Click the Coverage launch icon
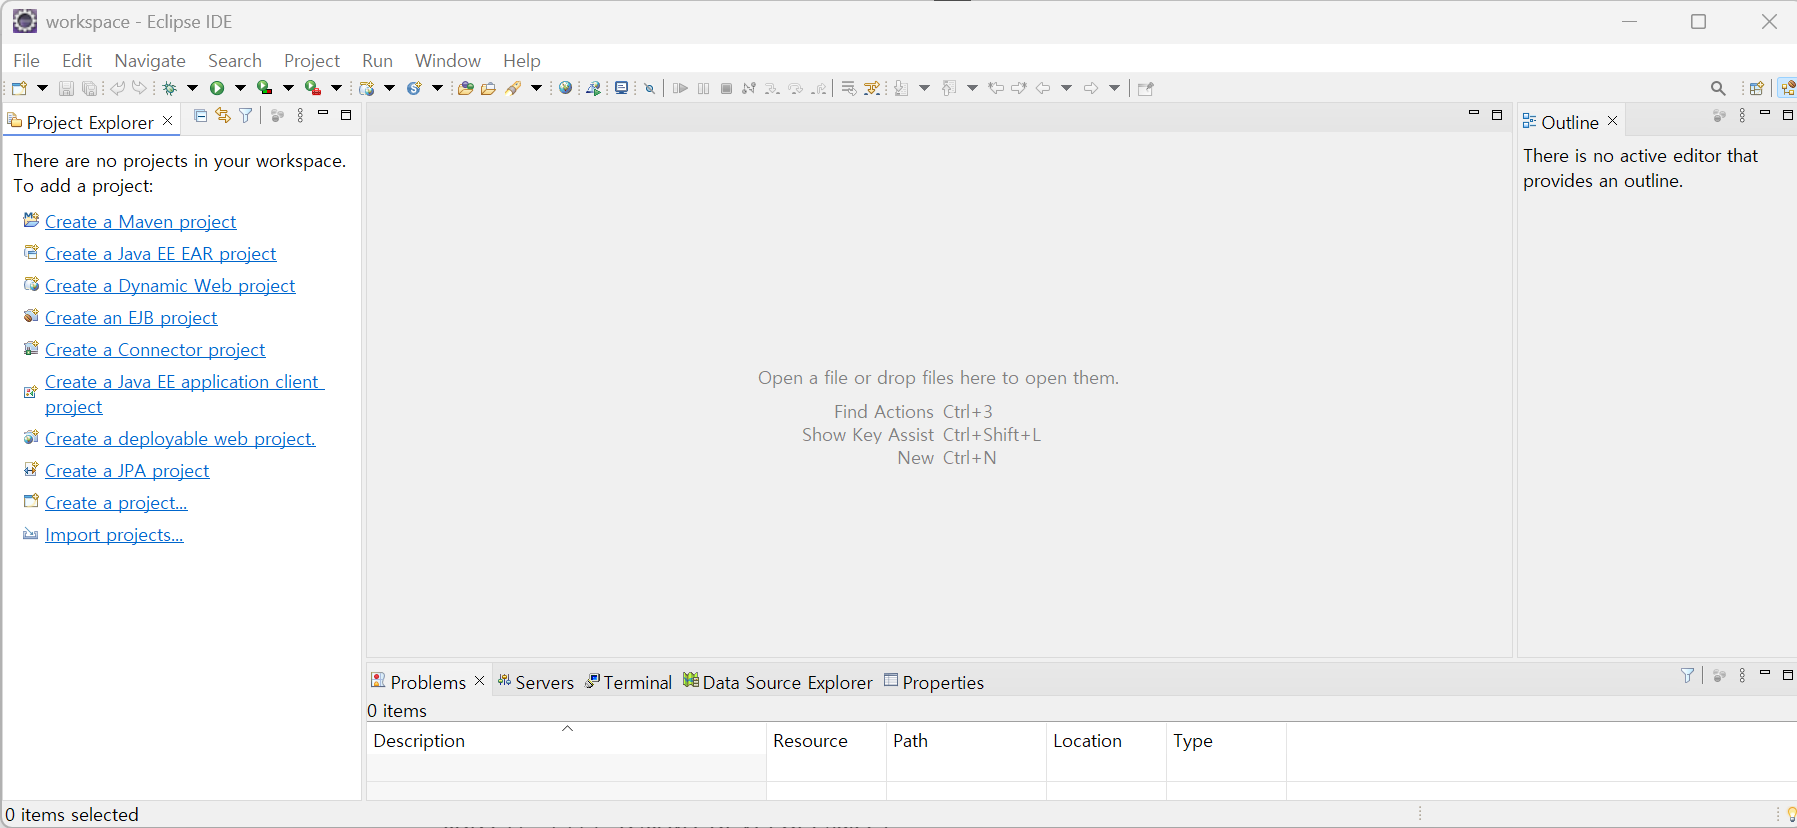Viewport: 1797px width, 828px height. point(264,88)
